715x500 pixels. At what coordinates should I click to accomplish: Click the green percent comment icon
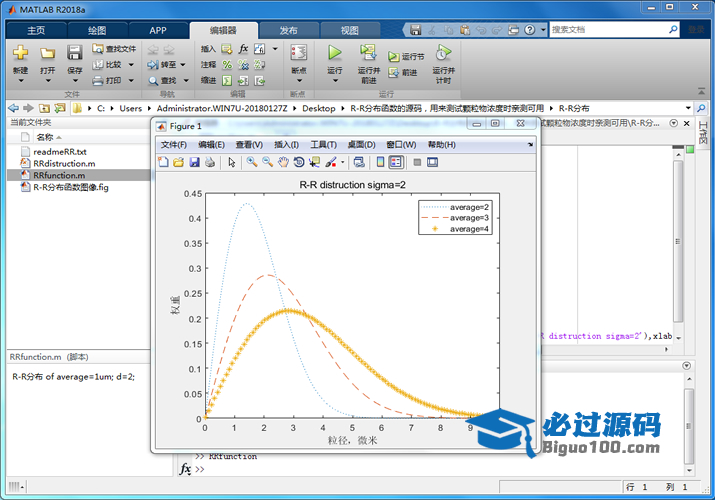click(227, 65)
